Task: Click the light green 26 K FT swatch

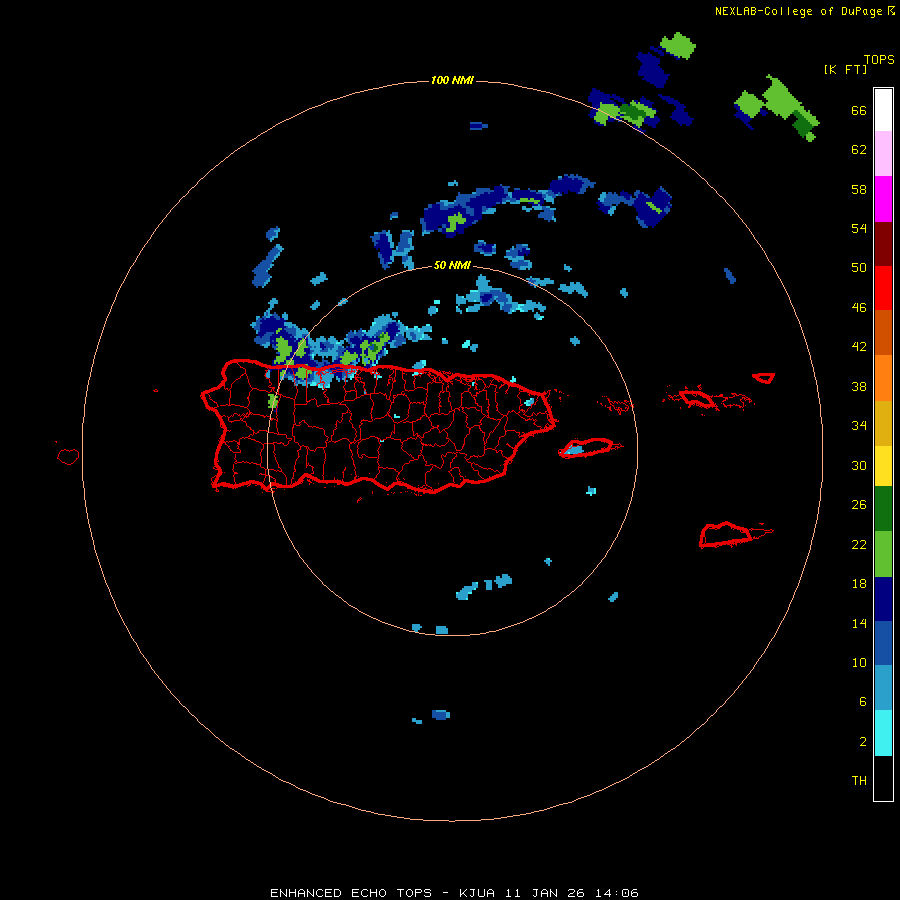Action: (x=883, y=554)
